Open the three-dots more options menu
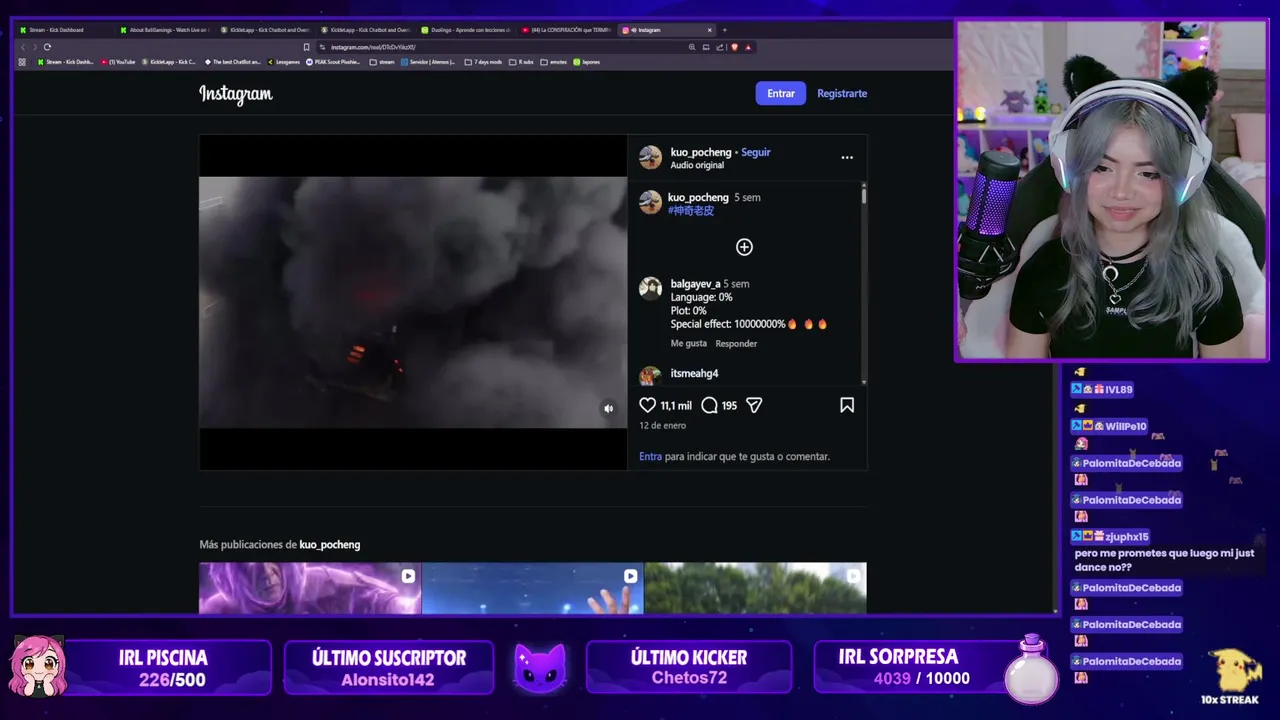This screenshot has width=1280, height=720. (847, 157)
